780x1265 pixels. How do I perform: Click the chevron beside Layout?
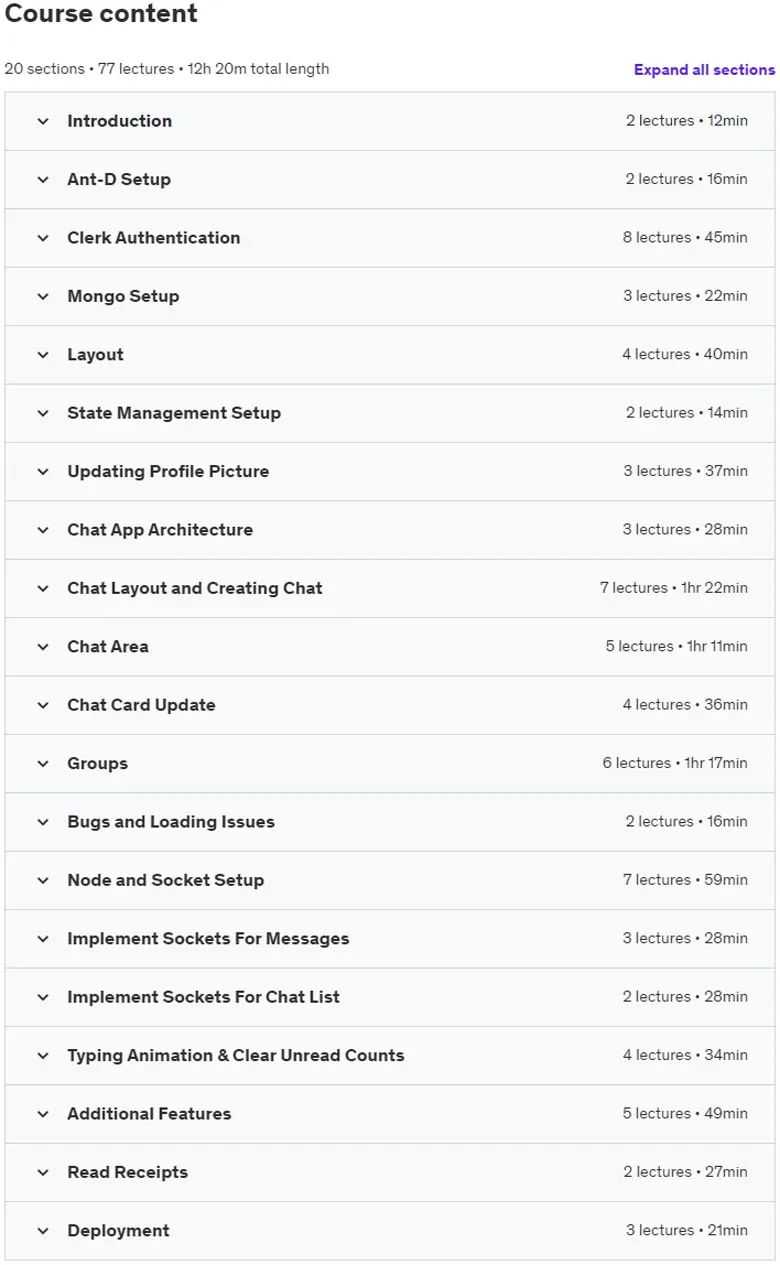pos(43,355)
